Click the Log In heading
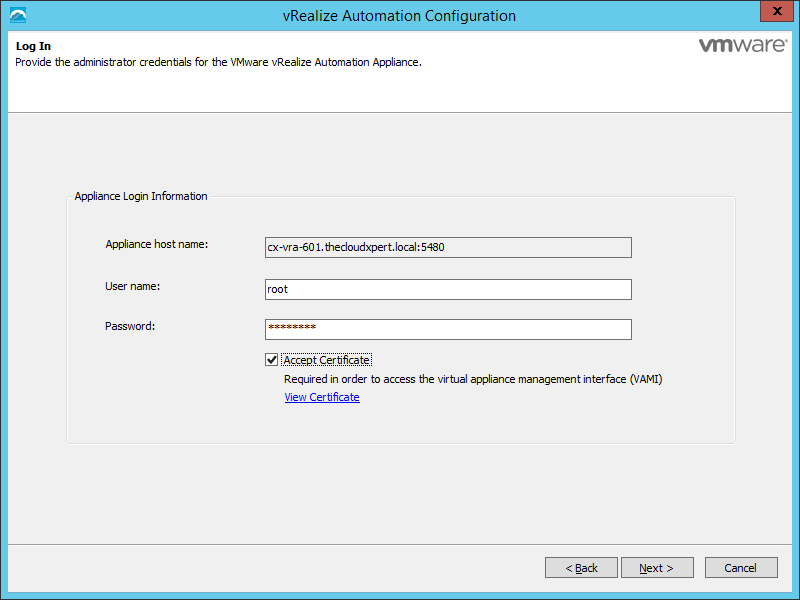Screen dimensions: 800x600 (33, 46)
